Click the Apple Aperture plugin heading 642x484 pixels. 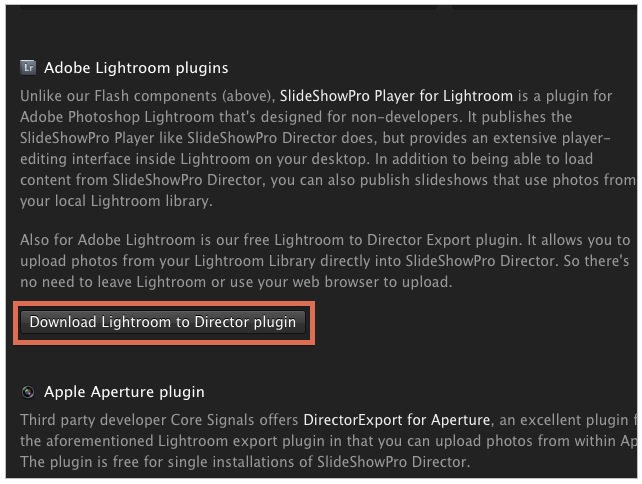(124, 392)
